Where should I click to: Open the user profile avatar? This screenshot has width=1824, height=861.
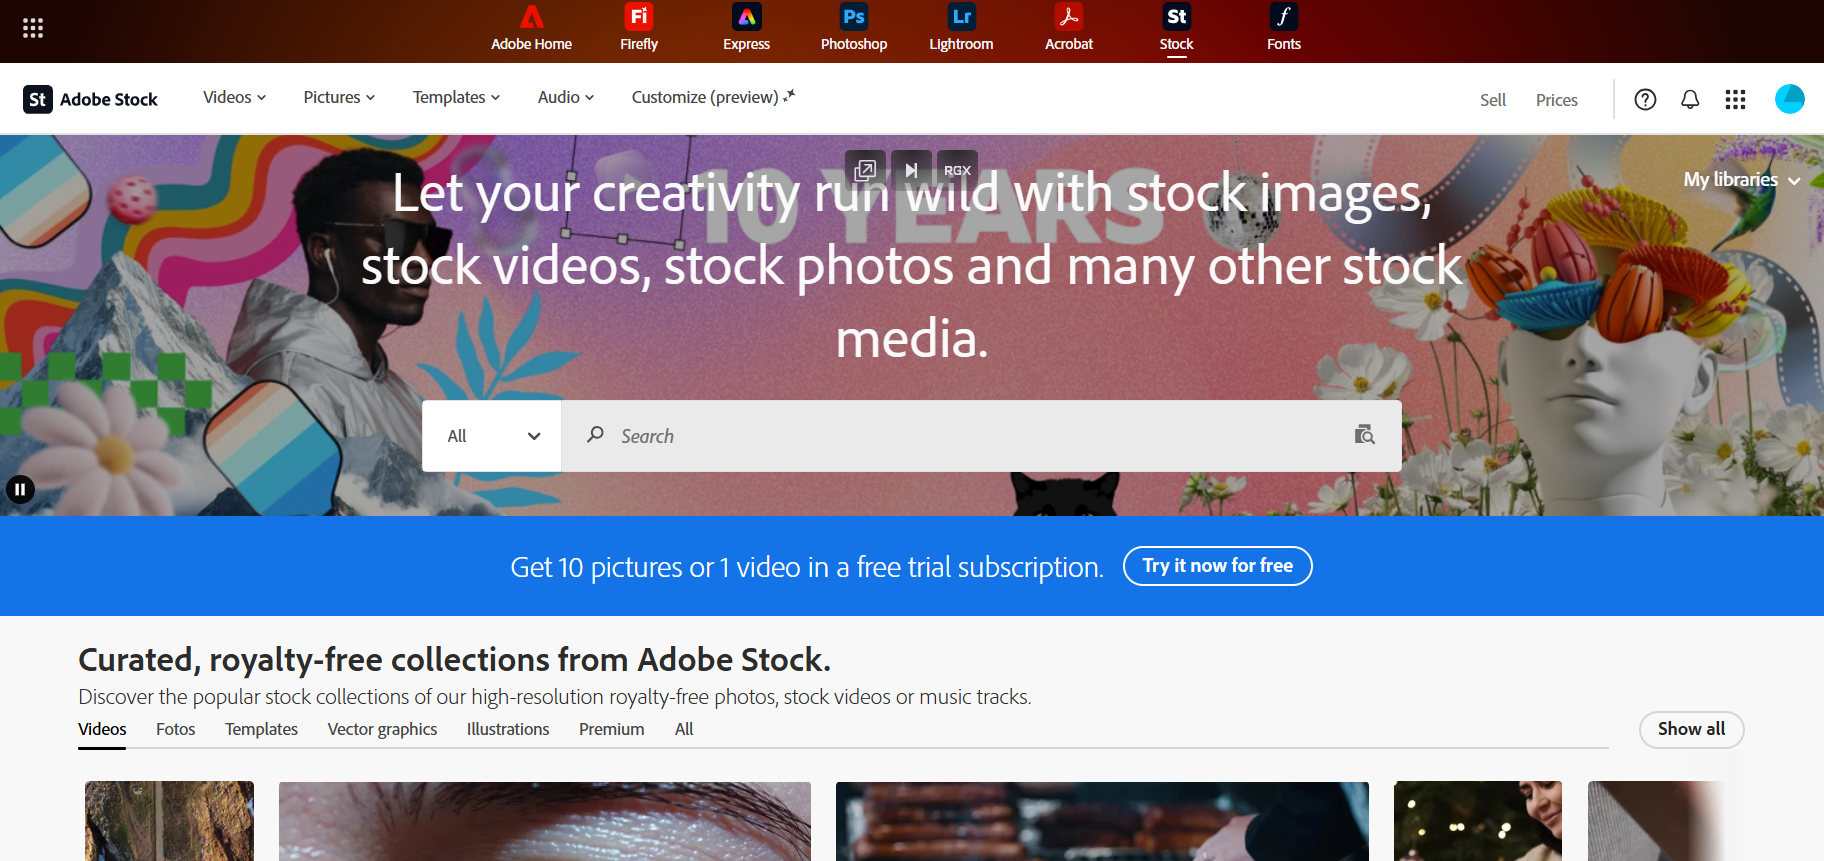click(x=1790, y=99)
